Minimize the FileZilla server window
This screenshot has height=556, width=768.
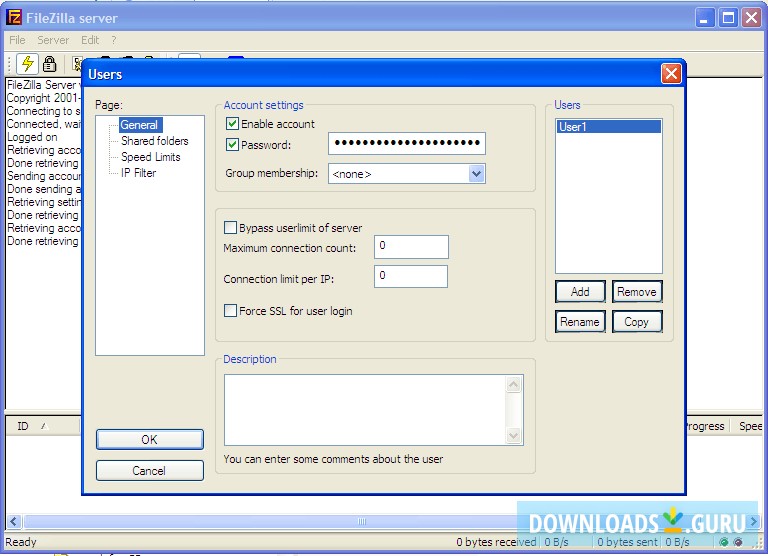click(705, 18)
